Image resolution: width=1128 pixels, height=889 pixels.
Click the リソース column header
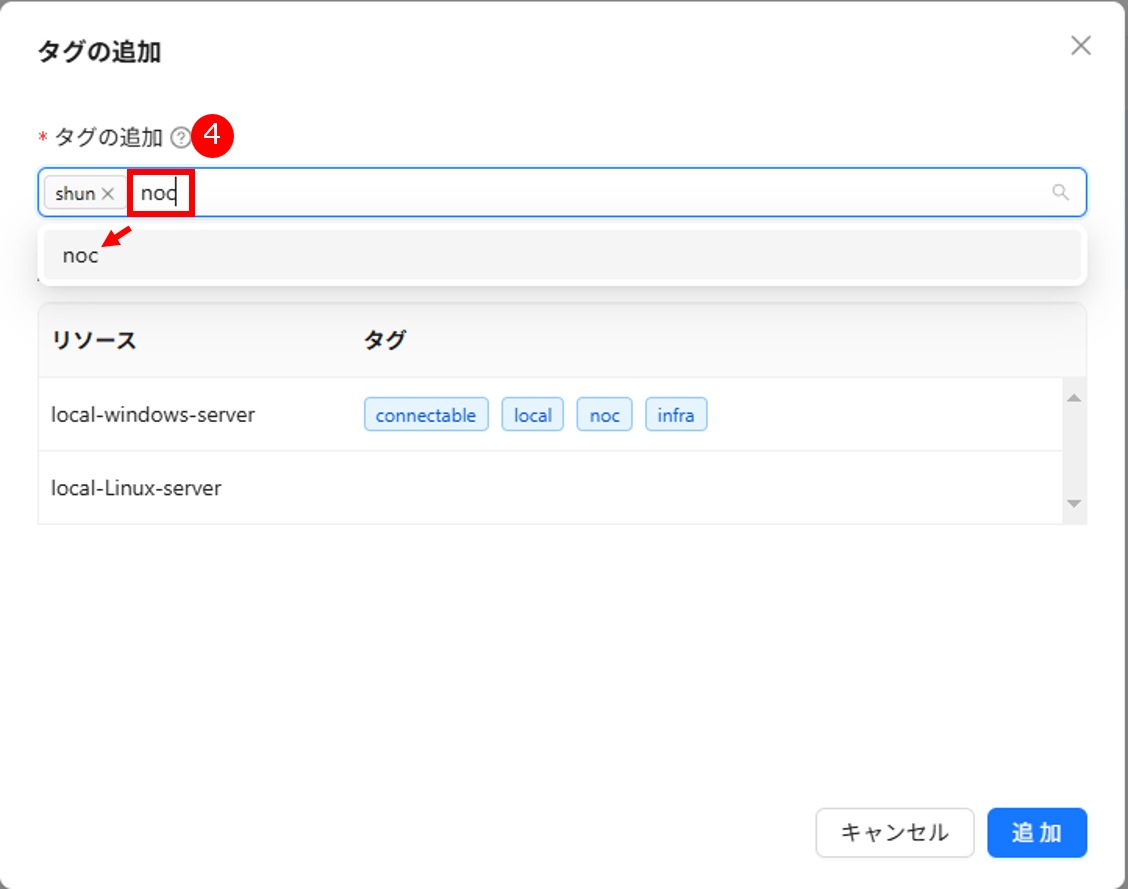[94, 340]
